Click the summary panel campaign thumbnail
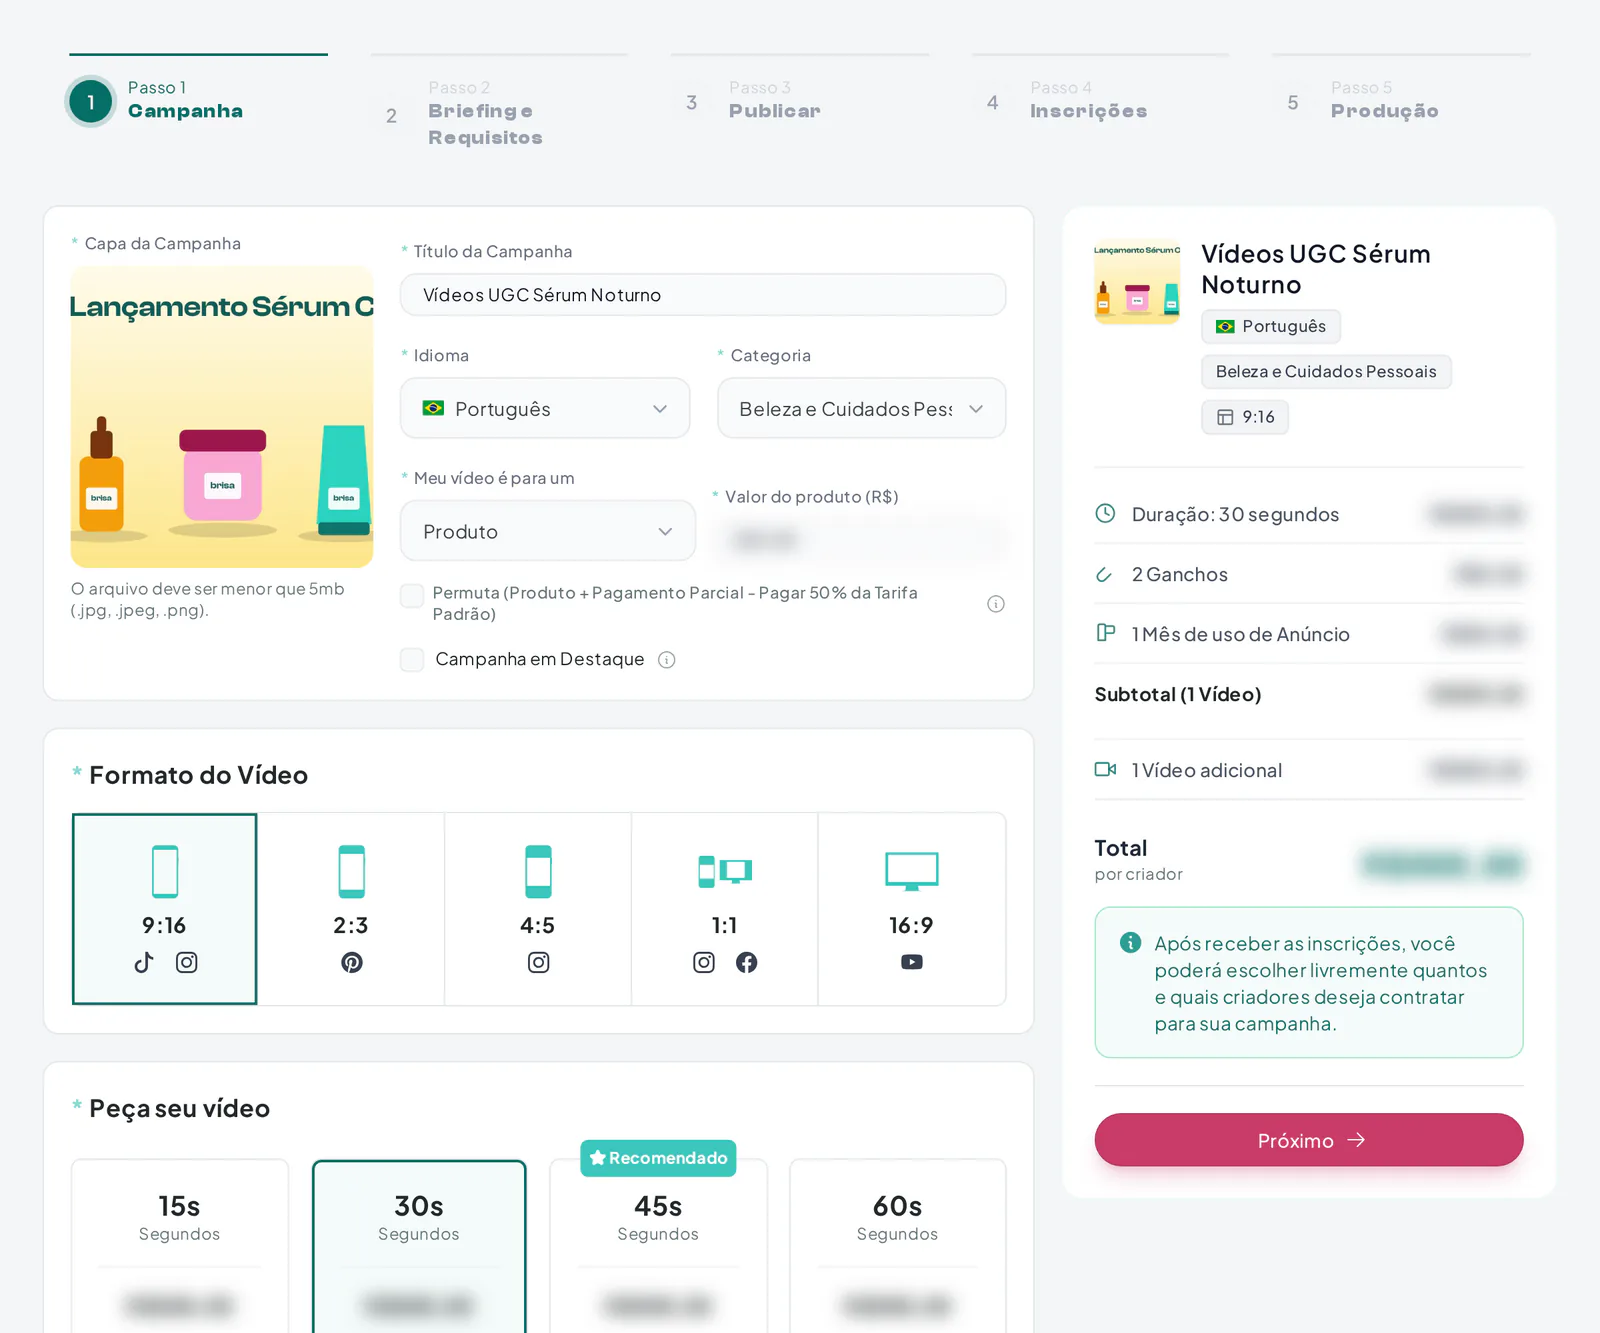This screenshot has width=1600, height=1333. [x=1137, y=283]
